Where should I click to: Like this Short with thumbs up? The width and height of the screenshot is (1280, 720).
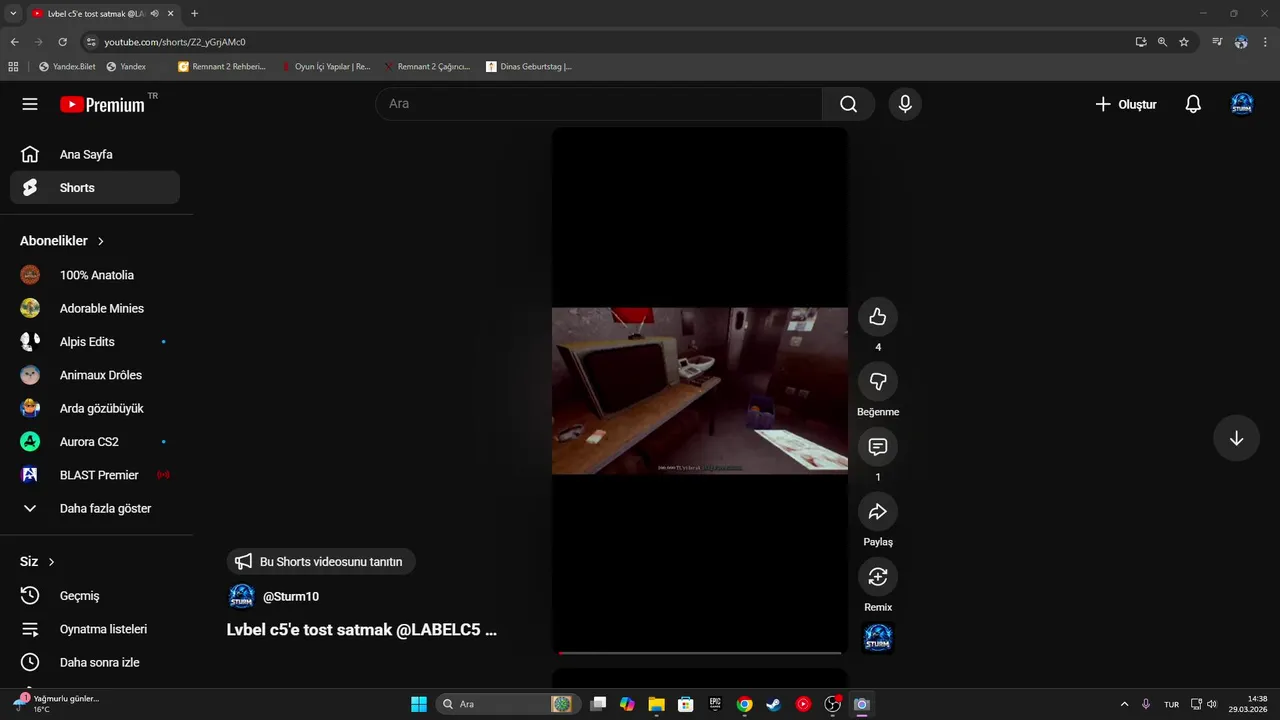(878, 317)
